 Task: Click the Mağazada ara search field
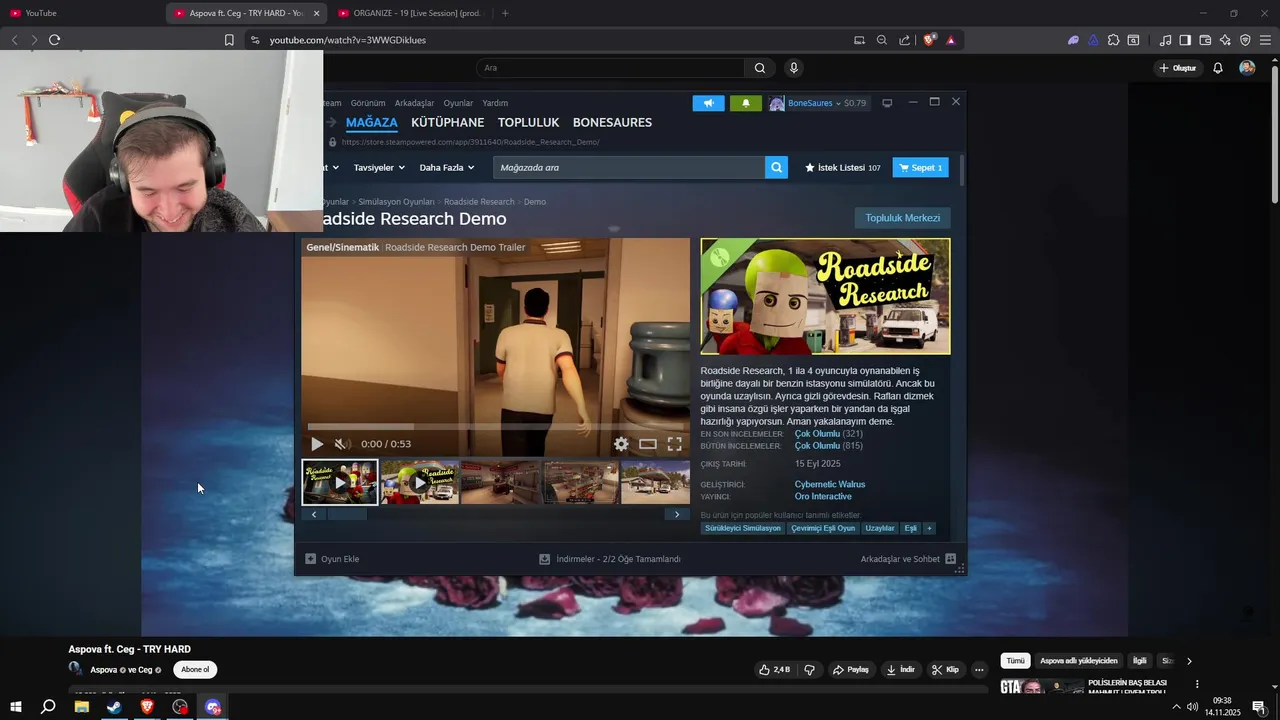pyautogui.click(x=630, y=168)
